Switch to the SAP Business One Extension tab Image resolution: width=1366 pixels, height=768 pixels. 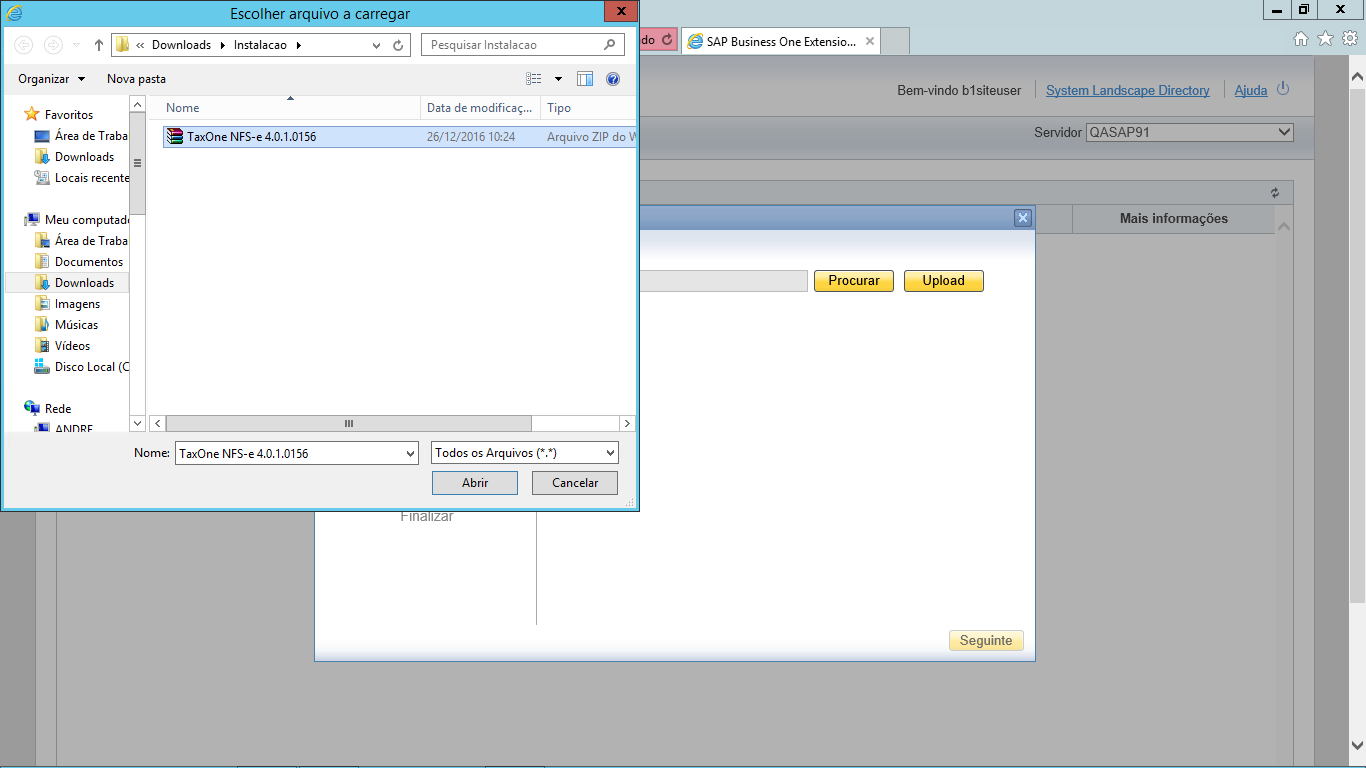pyautogui.click(x=781, y=42)
